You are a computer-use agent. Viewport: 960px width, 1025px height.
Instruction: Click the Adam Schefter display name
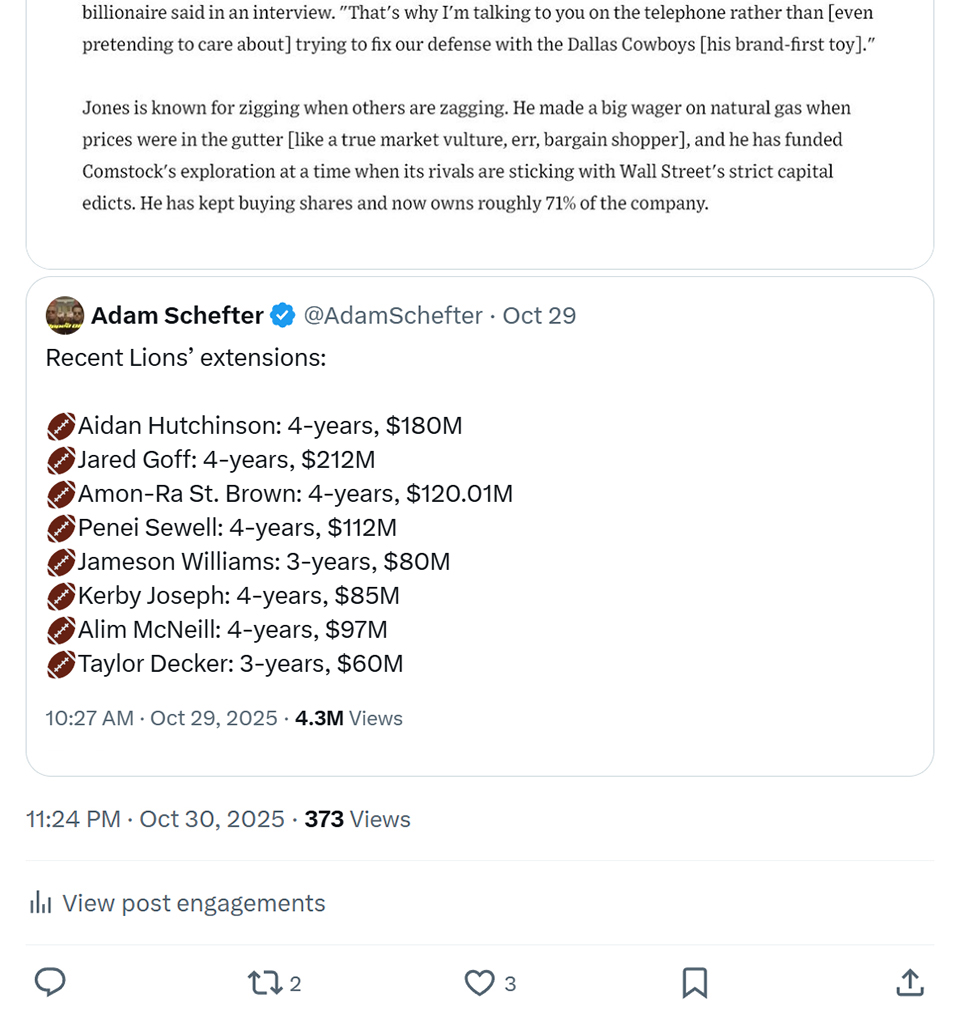177,316
